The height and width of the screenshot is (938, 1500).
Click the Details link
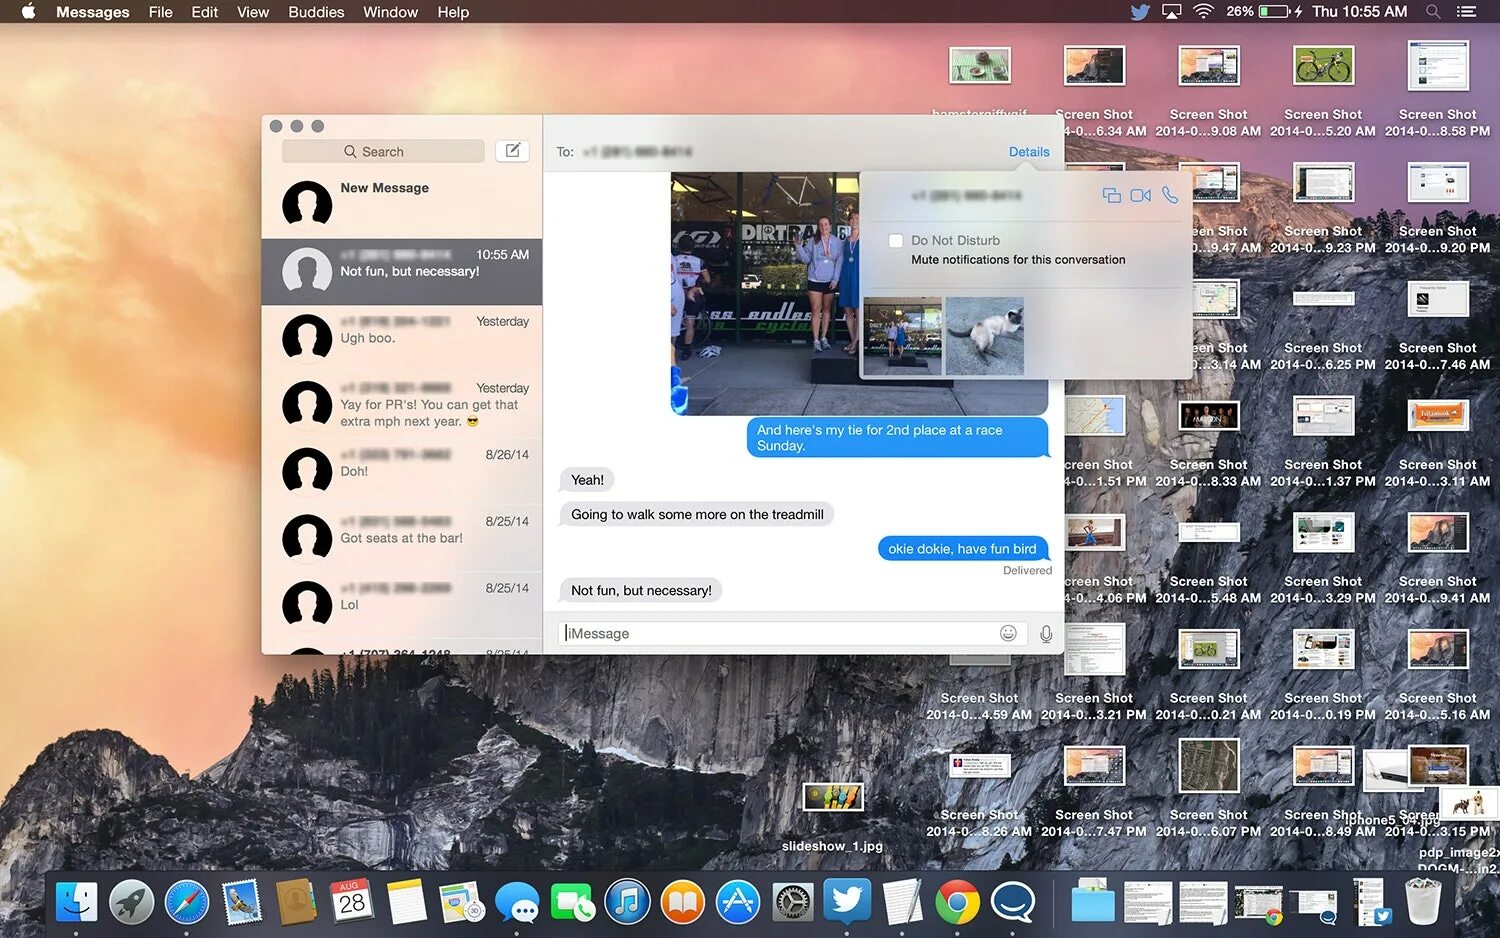[x=1029, y=152]
